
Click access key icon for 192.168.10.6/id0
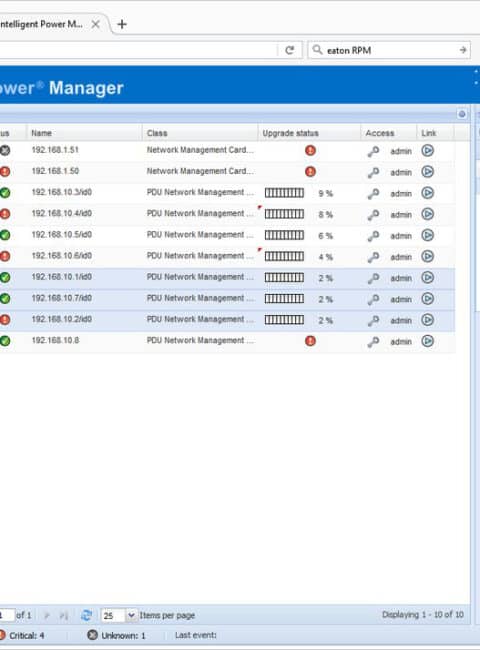[373, 257]
